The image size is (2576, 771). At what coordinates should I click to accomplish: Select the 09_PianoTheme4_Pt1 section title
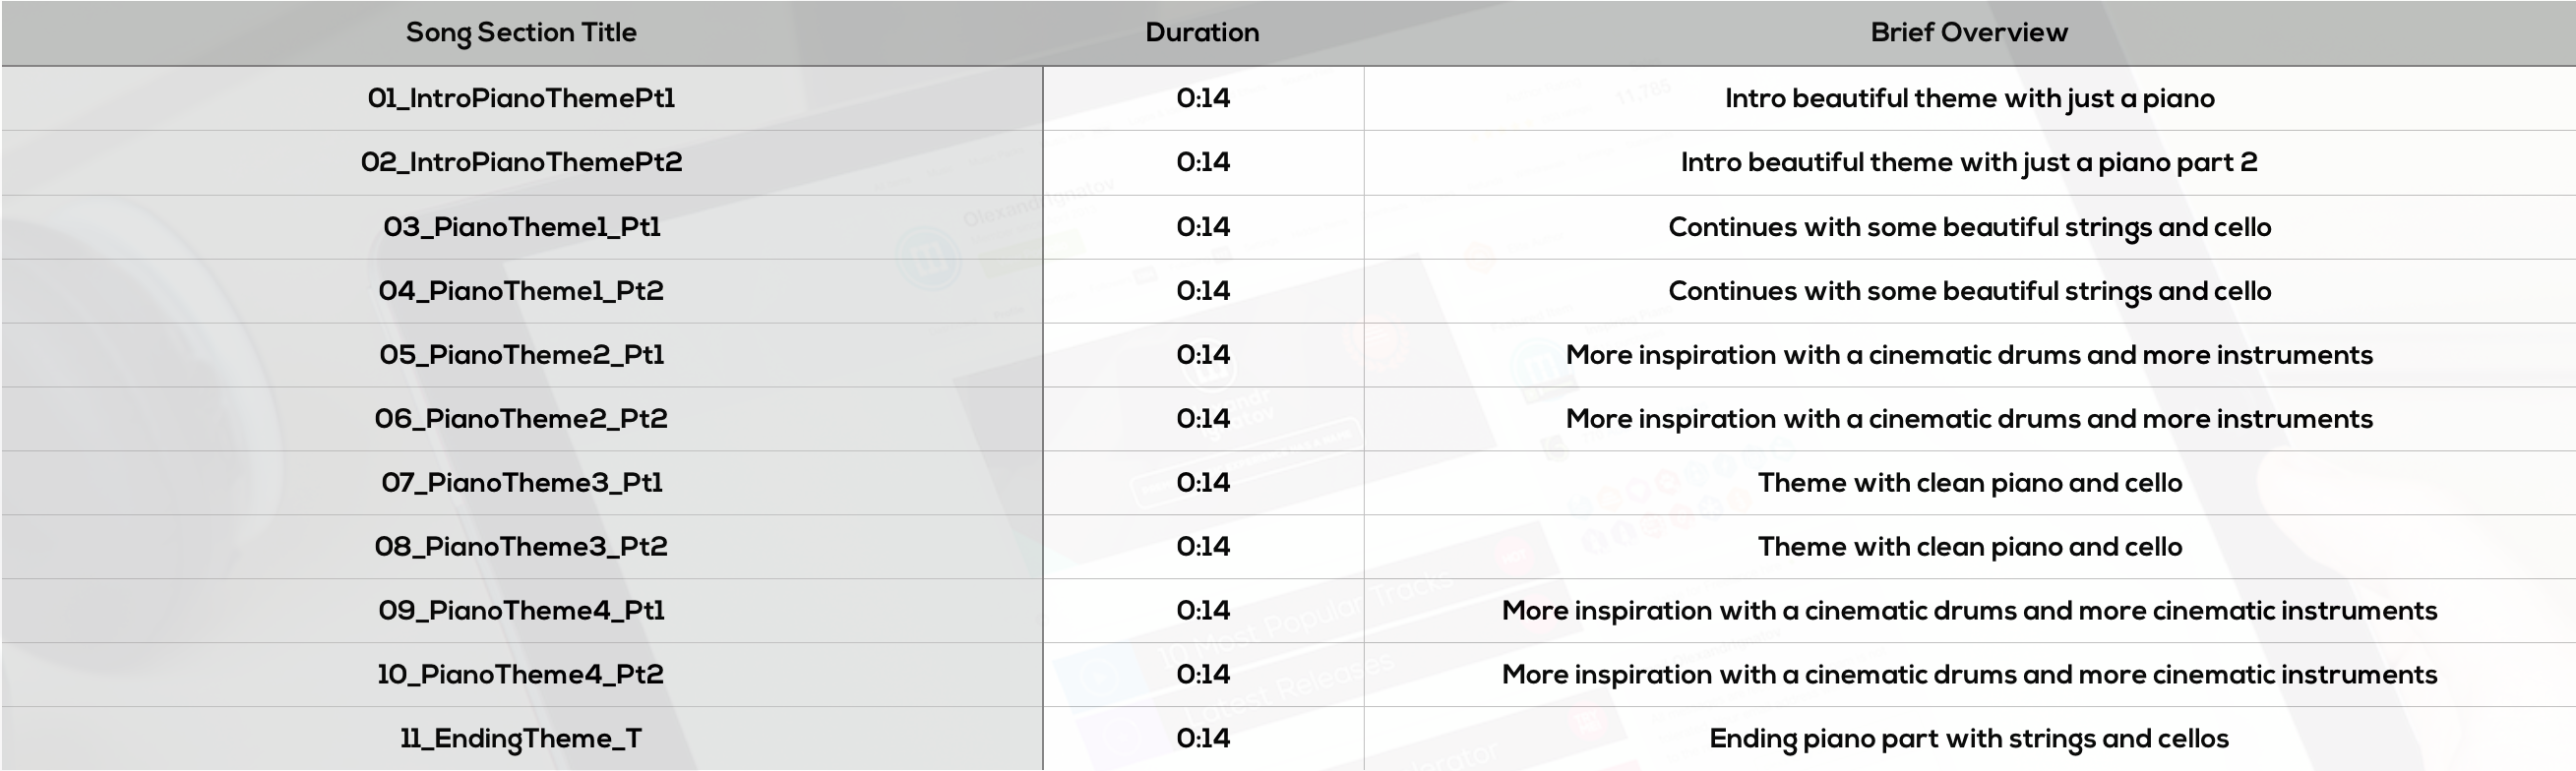pyautogui.click(x=521, y=611)
